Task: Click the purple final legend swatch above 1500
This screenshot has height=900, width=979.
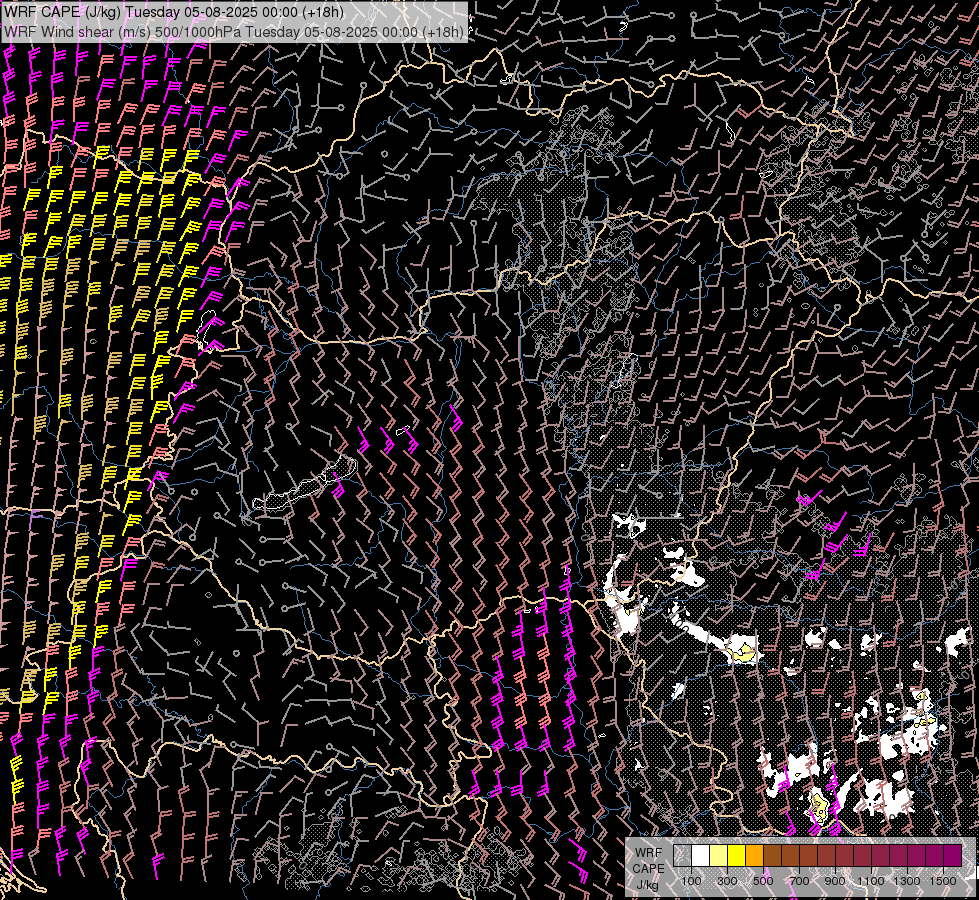Action: (952, 855)
